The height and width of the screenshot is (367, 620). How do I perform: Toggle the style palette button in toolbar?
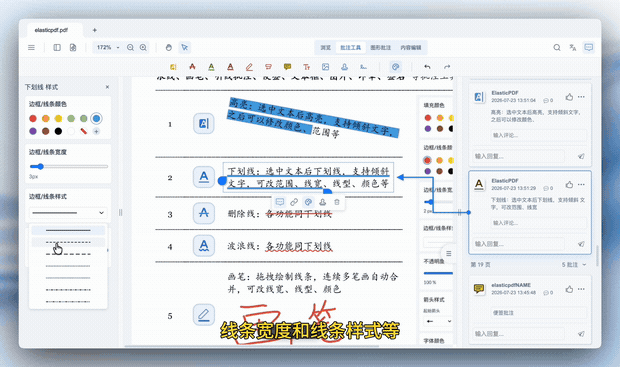coord(395,67)
